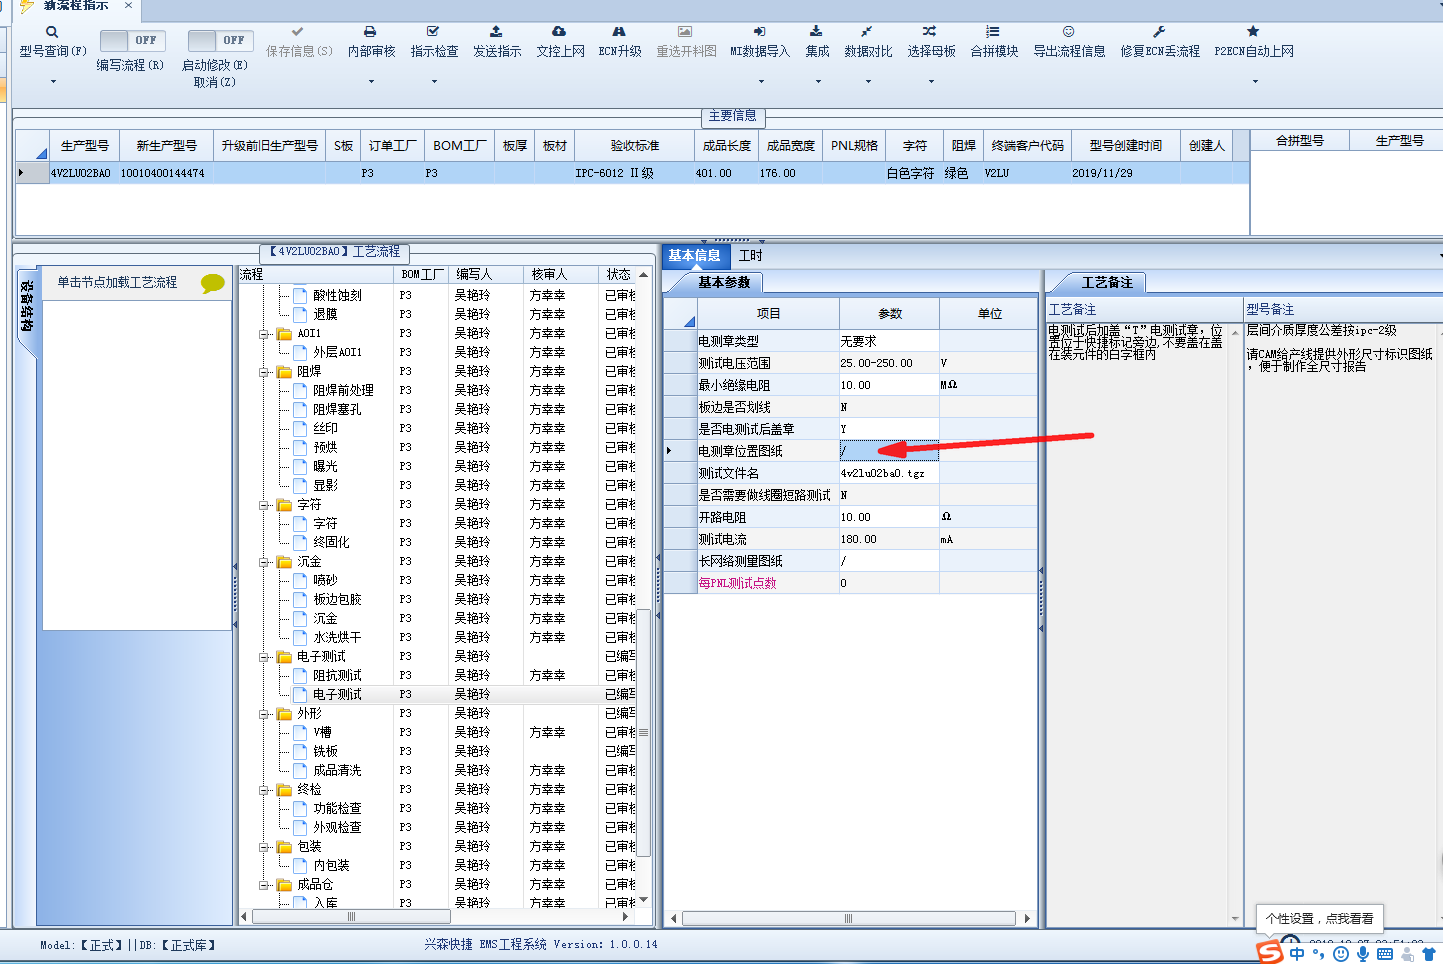Toggle 编写流程 OFF switch
This screenshot has width=1443, height=964.
coord(131,40)
